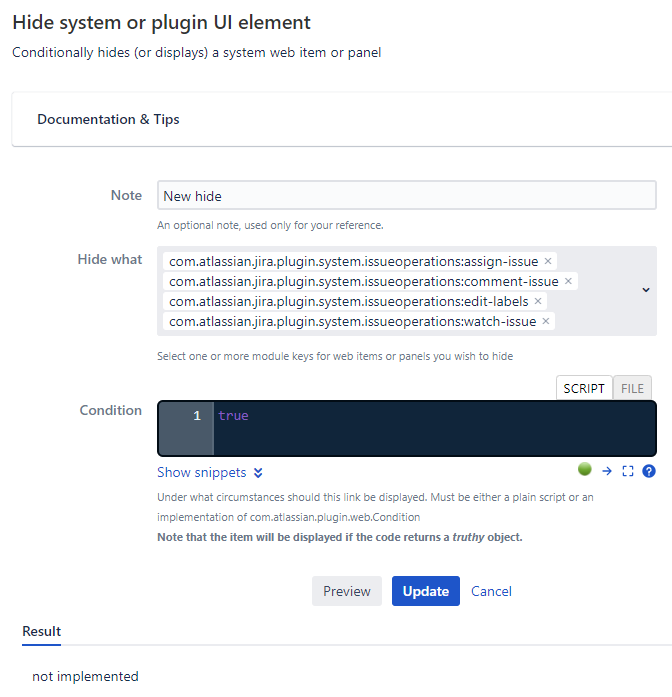The image size is (672, 697).
Task: Select the Result tab
Action: click(x=42, y=631)
